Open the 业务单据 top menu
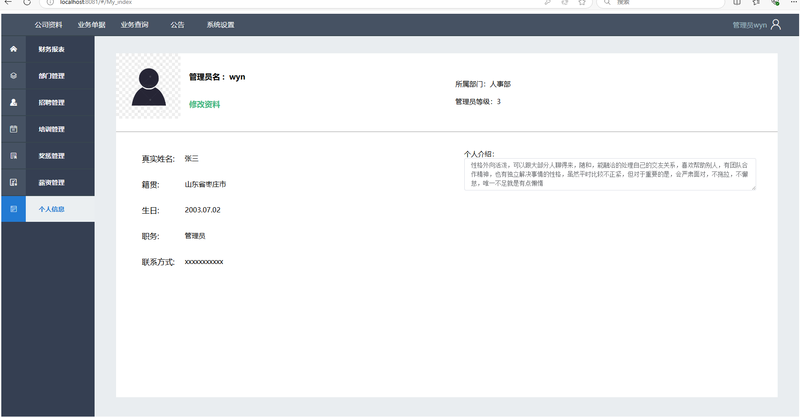The height and width of the screenshot is (417, 800). pyautogui.click(x=91, y=24)
